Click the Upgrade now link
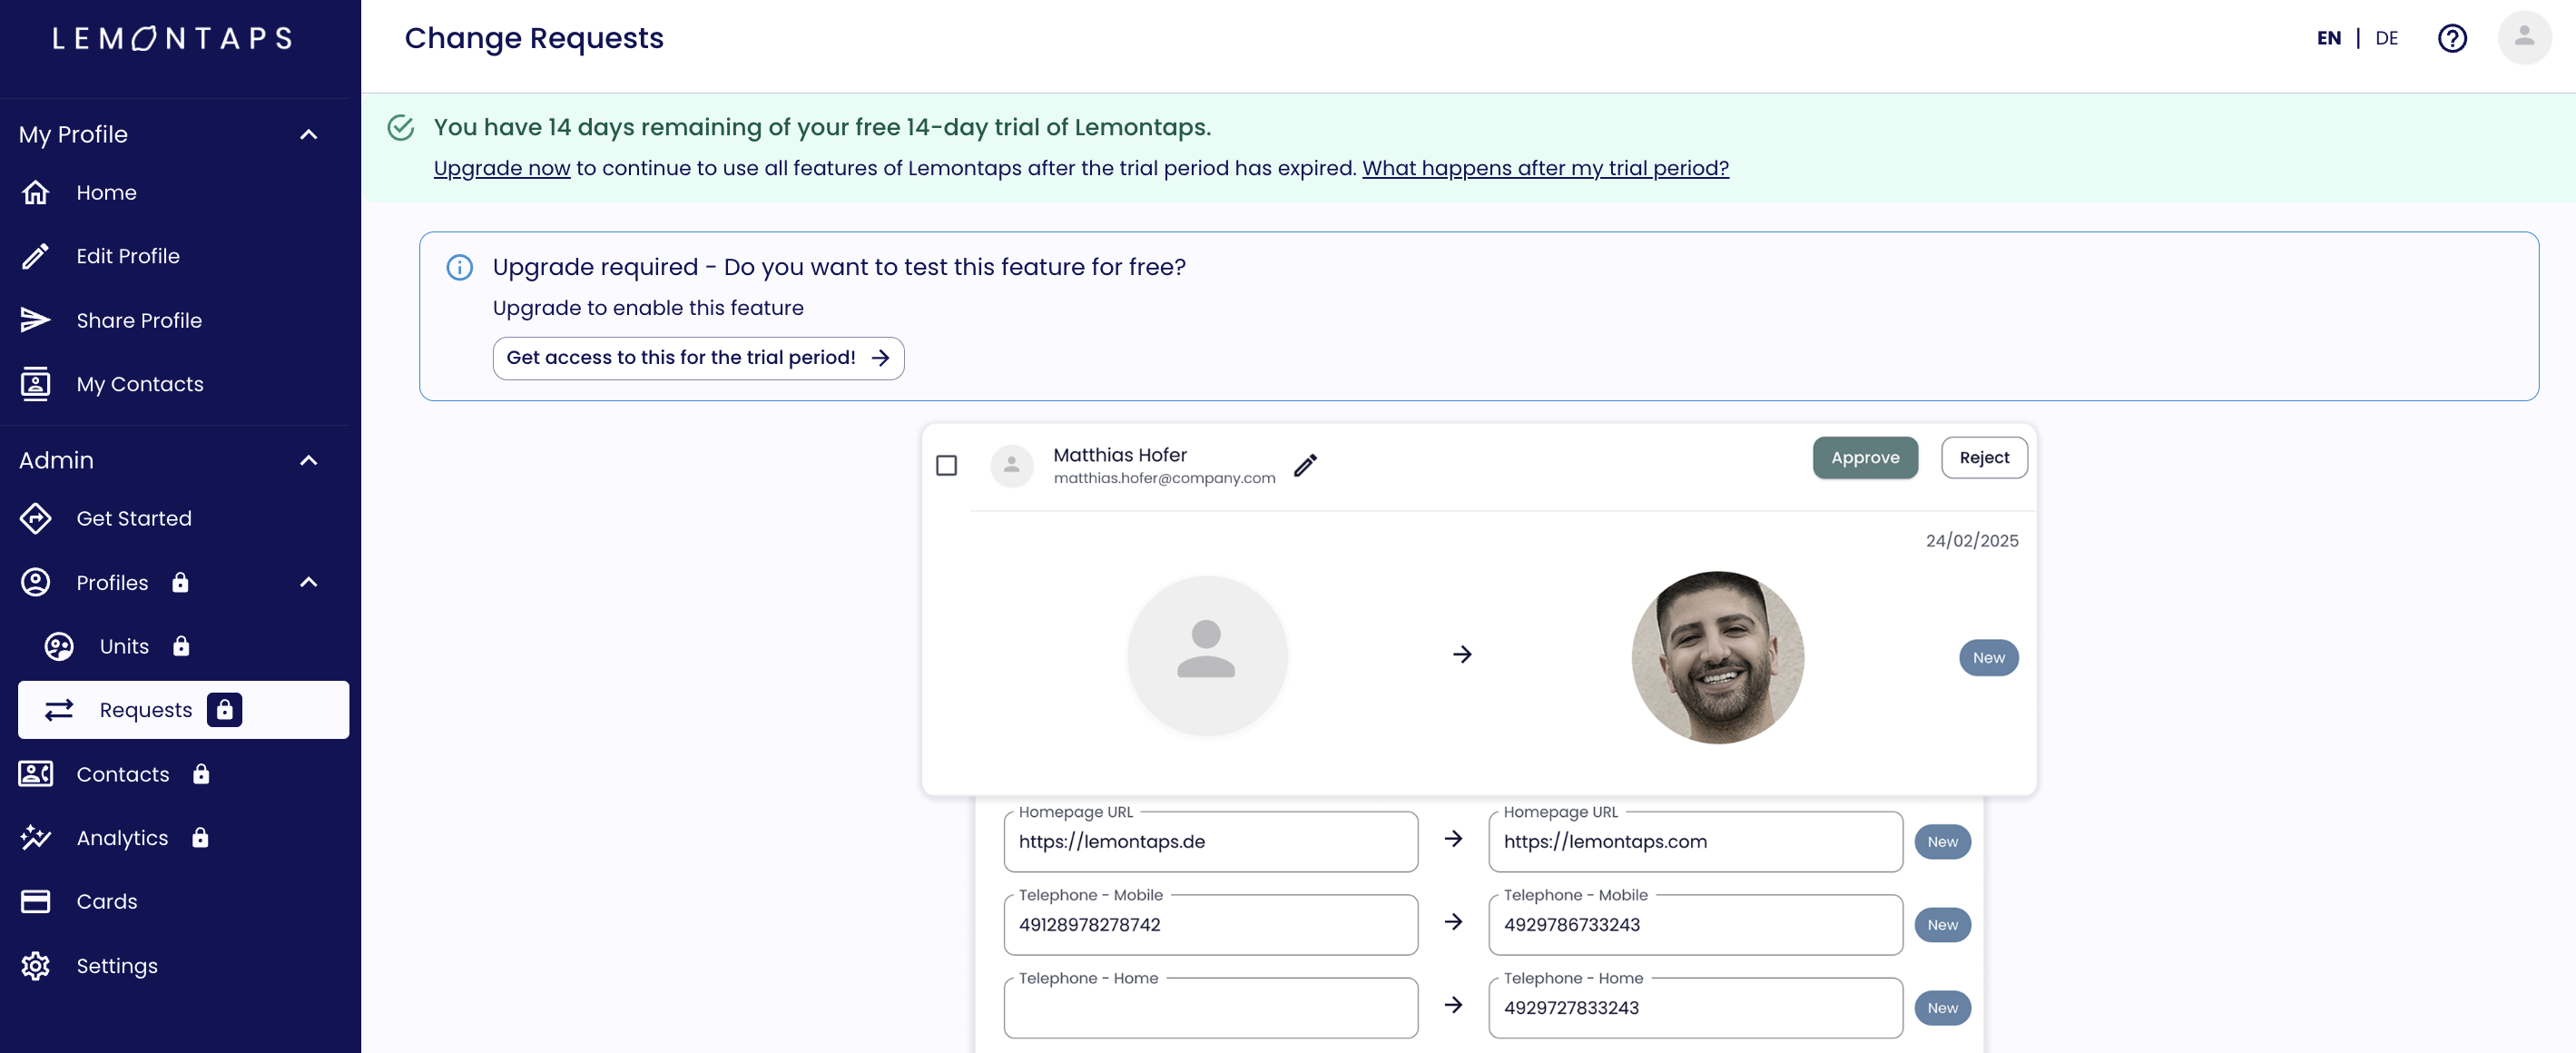2576x1053 pixels. tap(501, 168)
